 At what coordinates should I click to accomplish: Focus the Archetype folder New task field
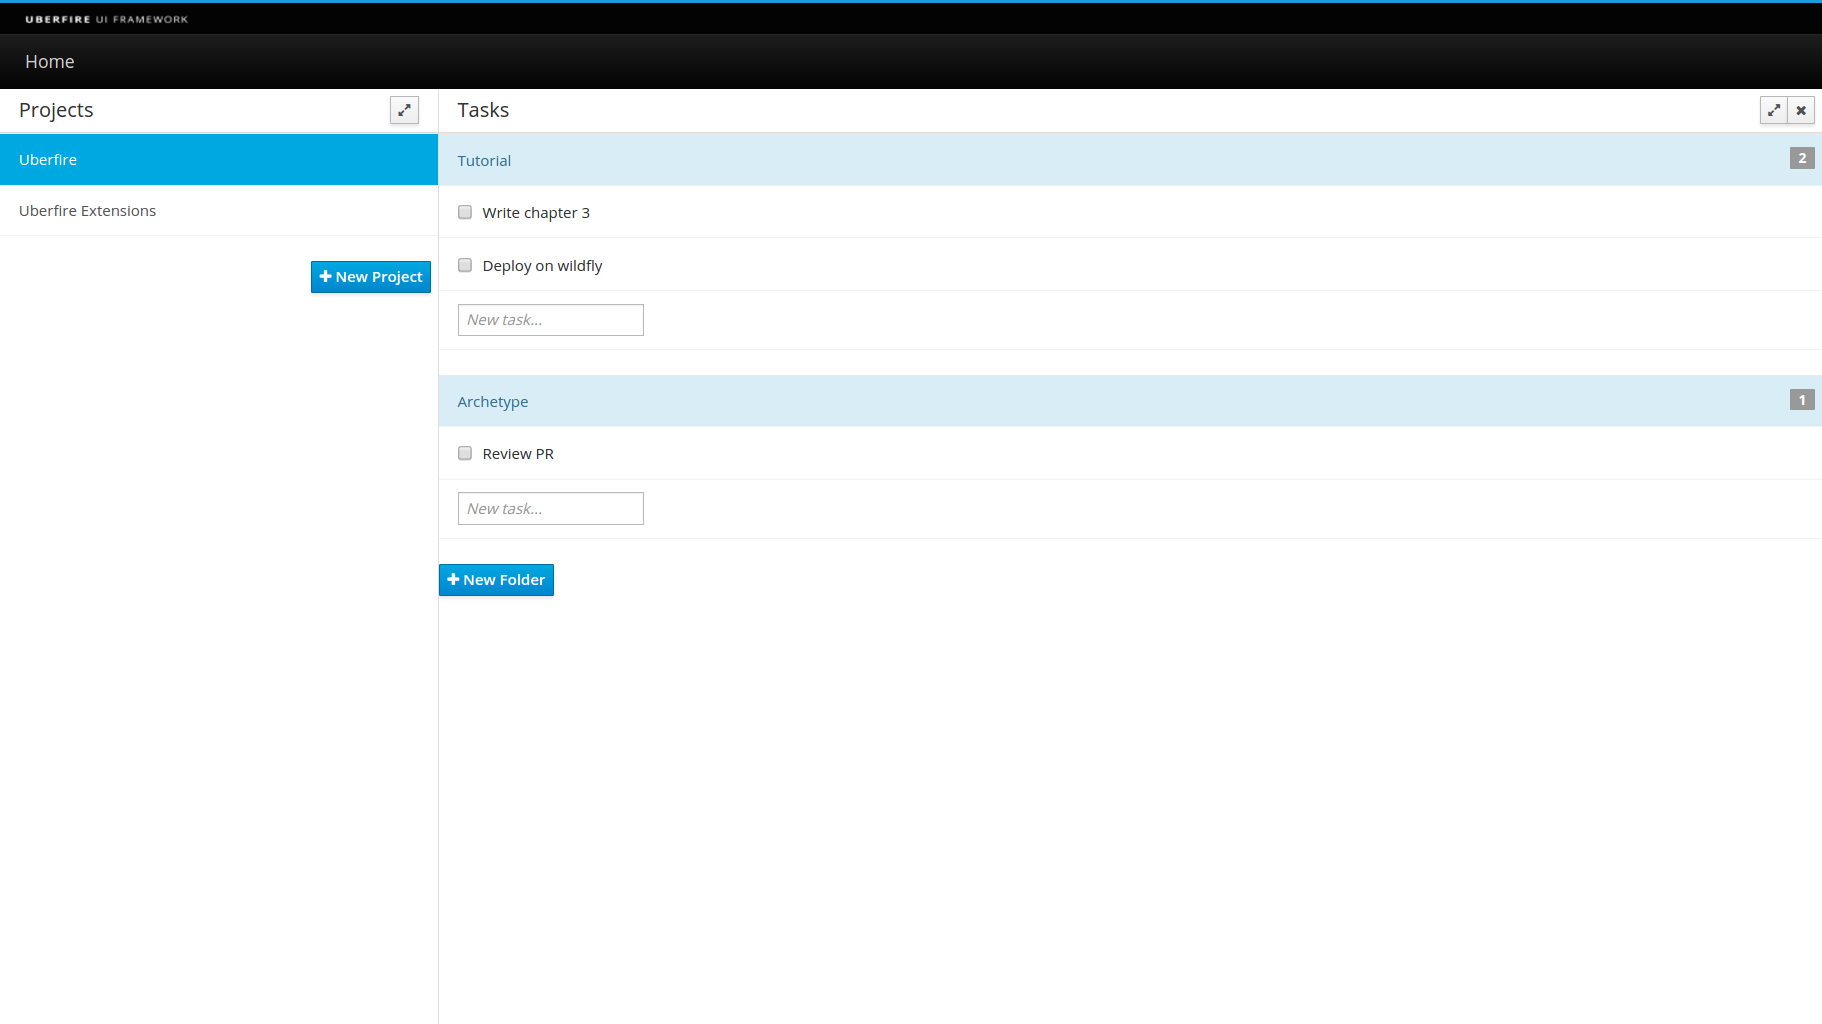551,508
